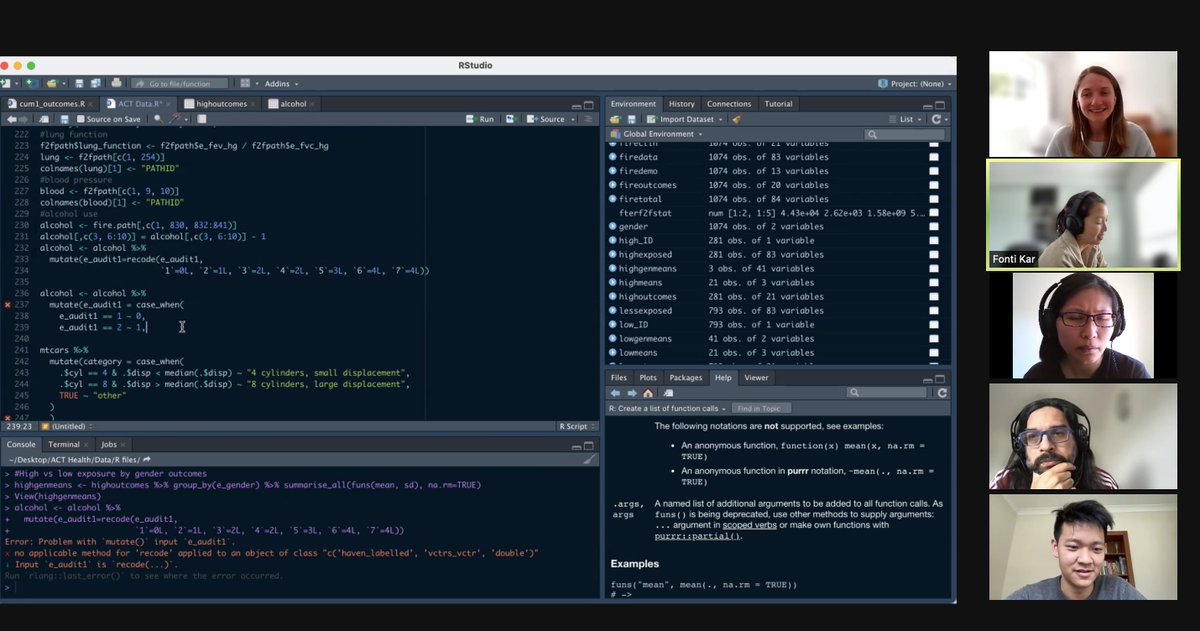Viewport: 1200px width, 631px height.
Task: Expand the firedata data frame
Action: pyautogui.click(x=613, y=157)
